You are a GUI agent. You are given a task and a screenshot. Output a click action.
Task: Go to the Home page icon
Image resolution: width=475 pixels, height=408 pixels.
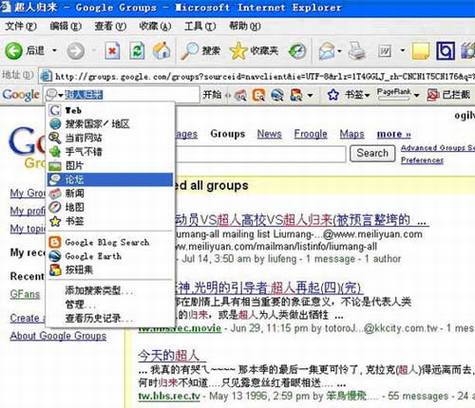[x=161, y=51]
